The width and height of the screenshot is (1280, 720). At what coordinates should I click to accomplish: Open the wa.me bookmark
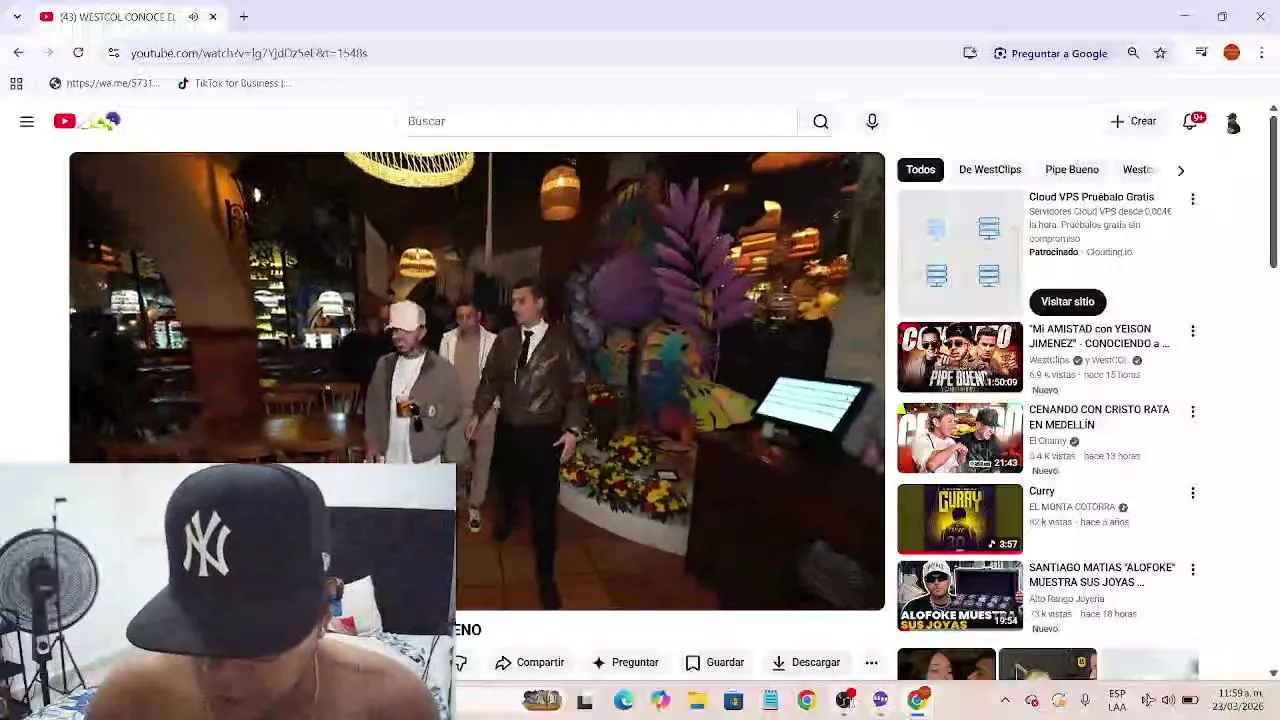click(x=104, y=84)
